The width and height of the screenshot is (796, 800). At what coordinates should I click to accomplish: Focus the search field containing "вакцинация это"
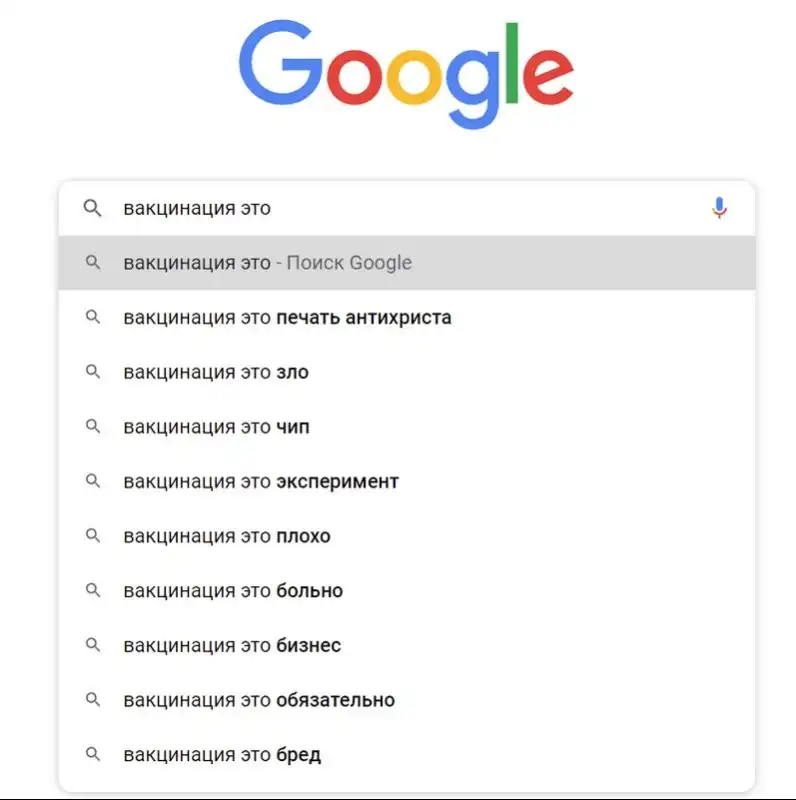400,208
